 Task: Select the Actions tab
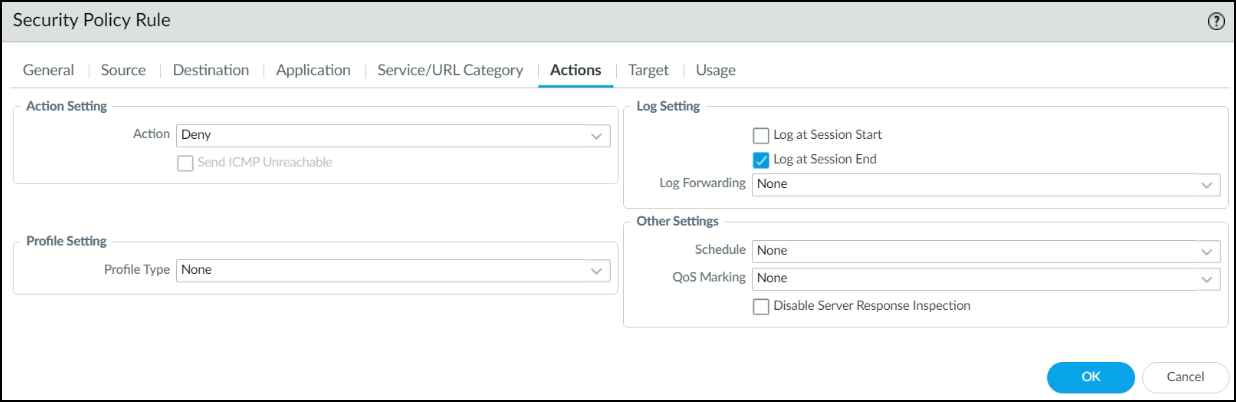coord(576,71)
